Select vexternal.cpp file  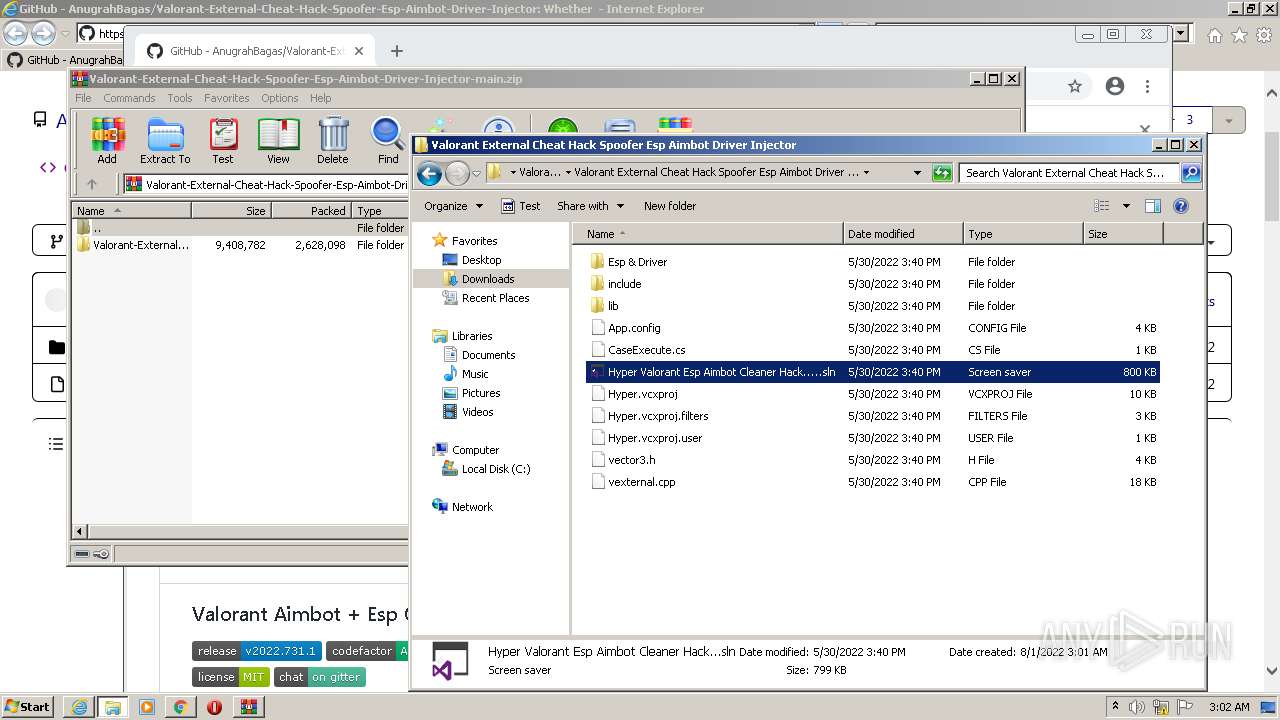pyautogui.click(x=641, y=482)
